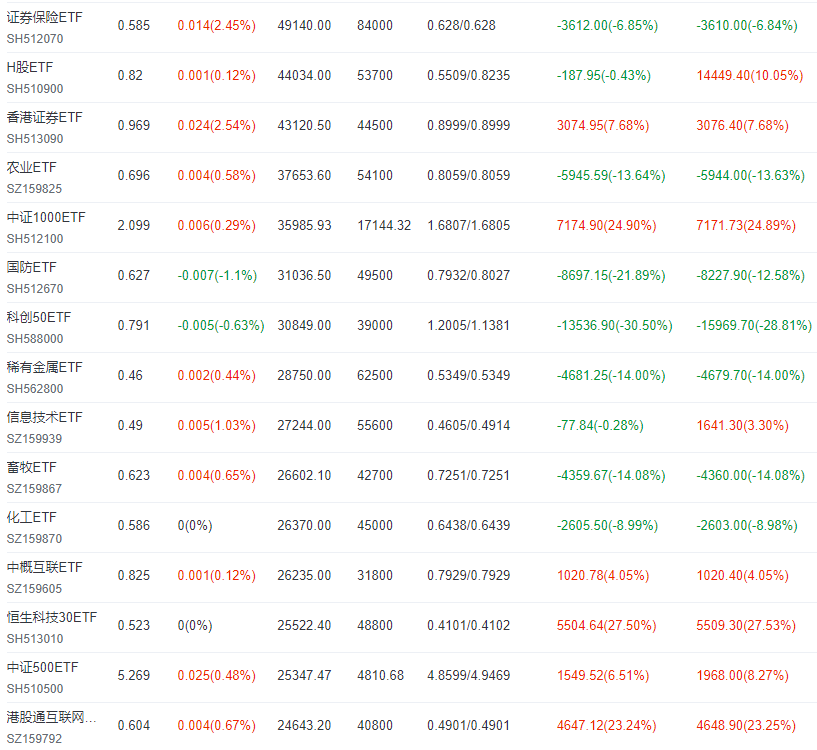Open the 化工ETF fund name
This screenshot has width=817, height=750.
31,518
